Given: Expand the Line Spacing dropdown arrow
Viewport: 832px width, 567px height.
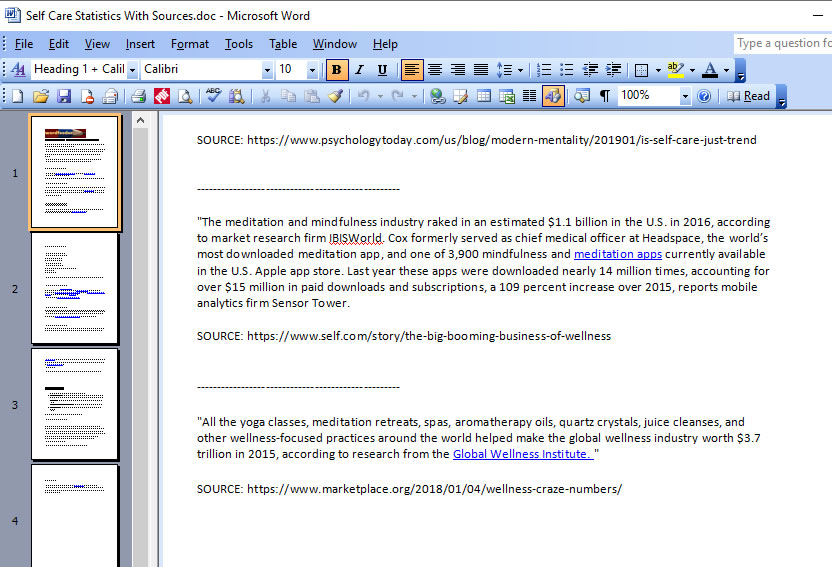Looking at the screenshot, I should coord(521,69).
